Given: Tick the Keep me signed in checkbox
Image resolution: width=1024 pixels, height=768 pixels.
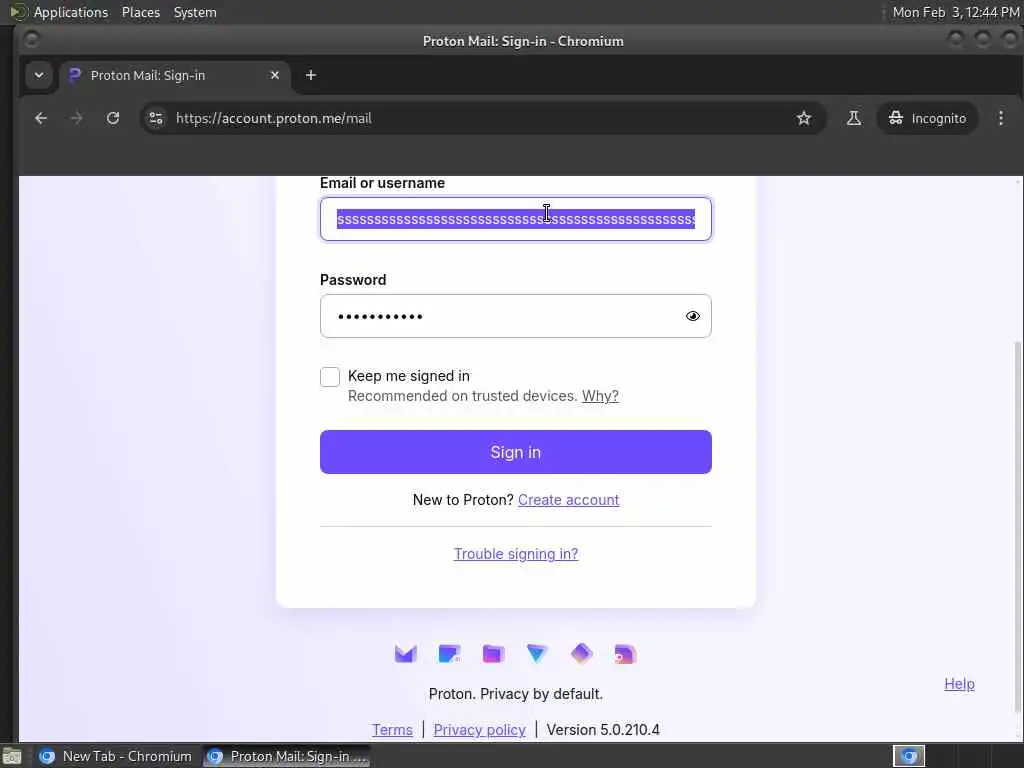Looking at the screenshot, I should (x=330, y=377).
